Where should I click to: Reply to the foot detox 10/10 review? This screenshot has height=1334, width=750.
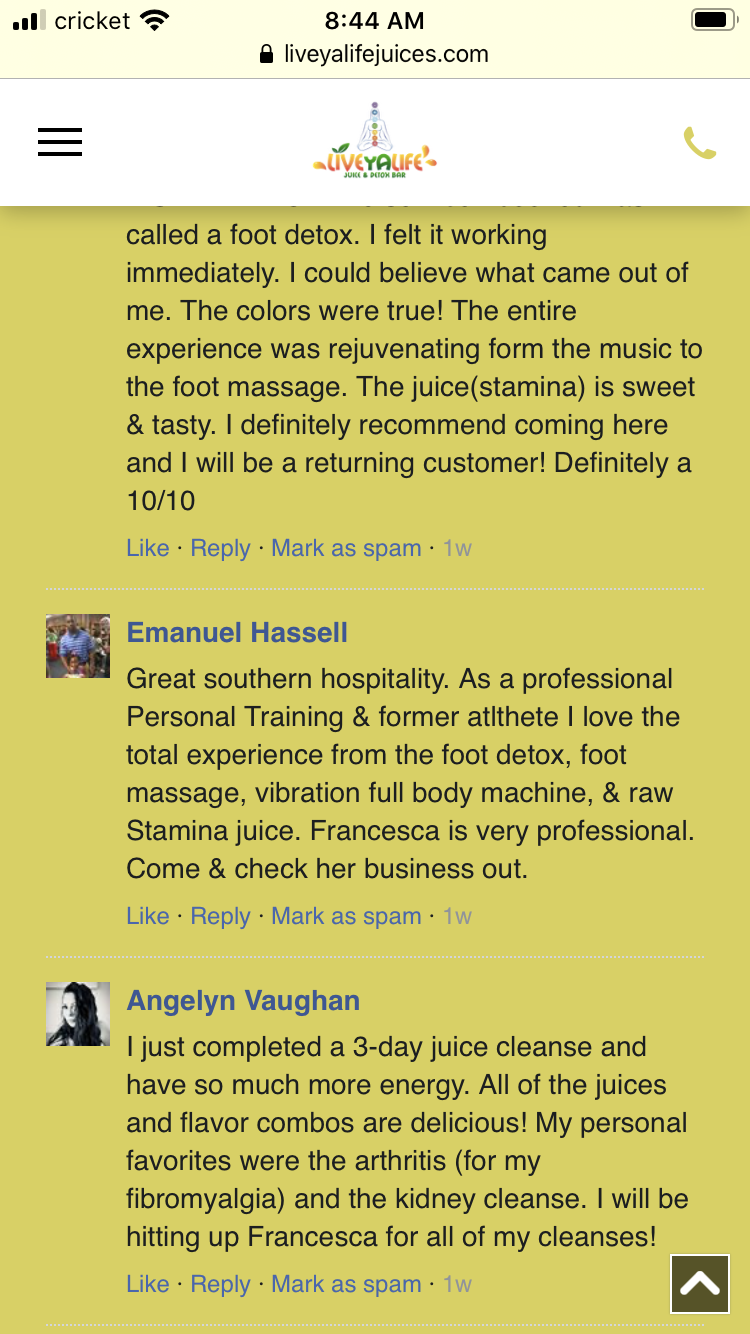pyautogui.click(x=220, y=548)
